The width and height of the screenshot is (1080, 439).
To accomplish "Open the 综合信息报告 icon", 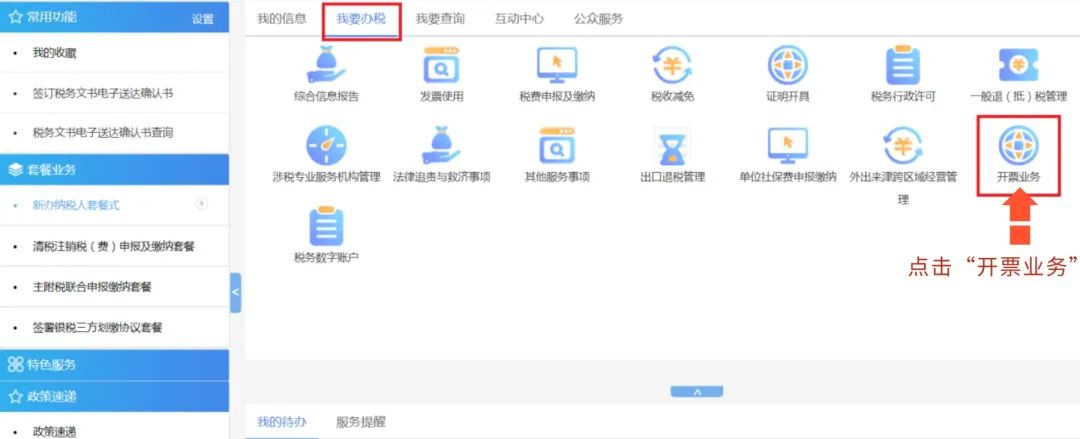I will [x=326, y=65].
